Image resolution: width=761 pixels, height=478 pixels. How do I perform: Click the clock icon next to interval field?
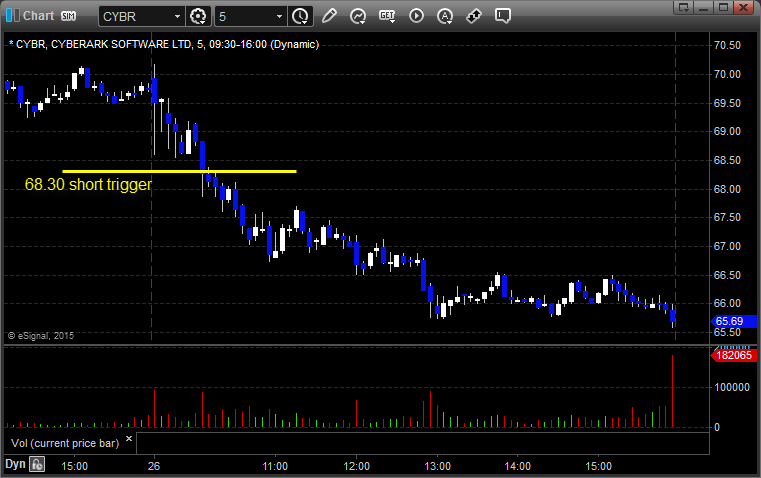[300, 16]
